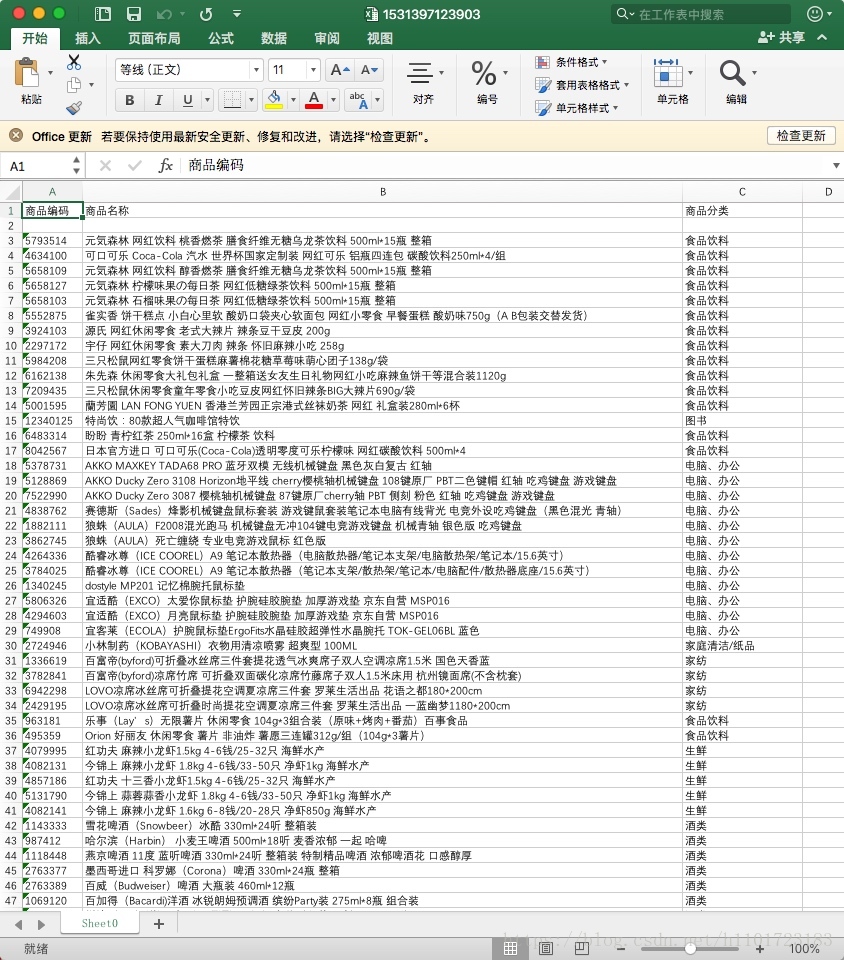Switch to Normal view icon in status bar

tap(510, 948)
